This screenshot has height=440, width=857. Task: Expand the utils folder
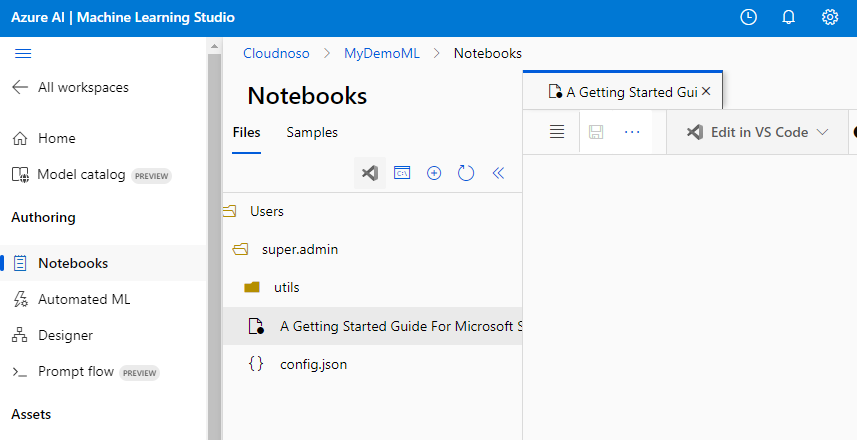click(x=286, y=287)
